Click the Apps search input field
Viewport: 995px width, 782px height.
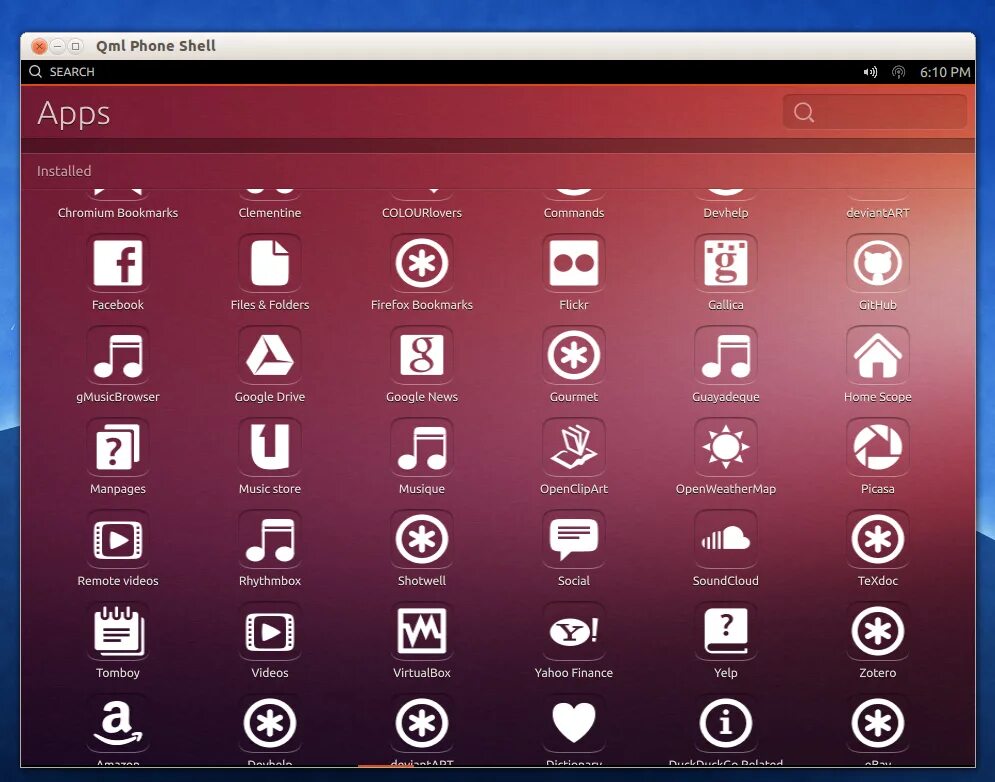(x=874, y=112)
